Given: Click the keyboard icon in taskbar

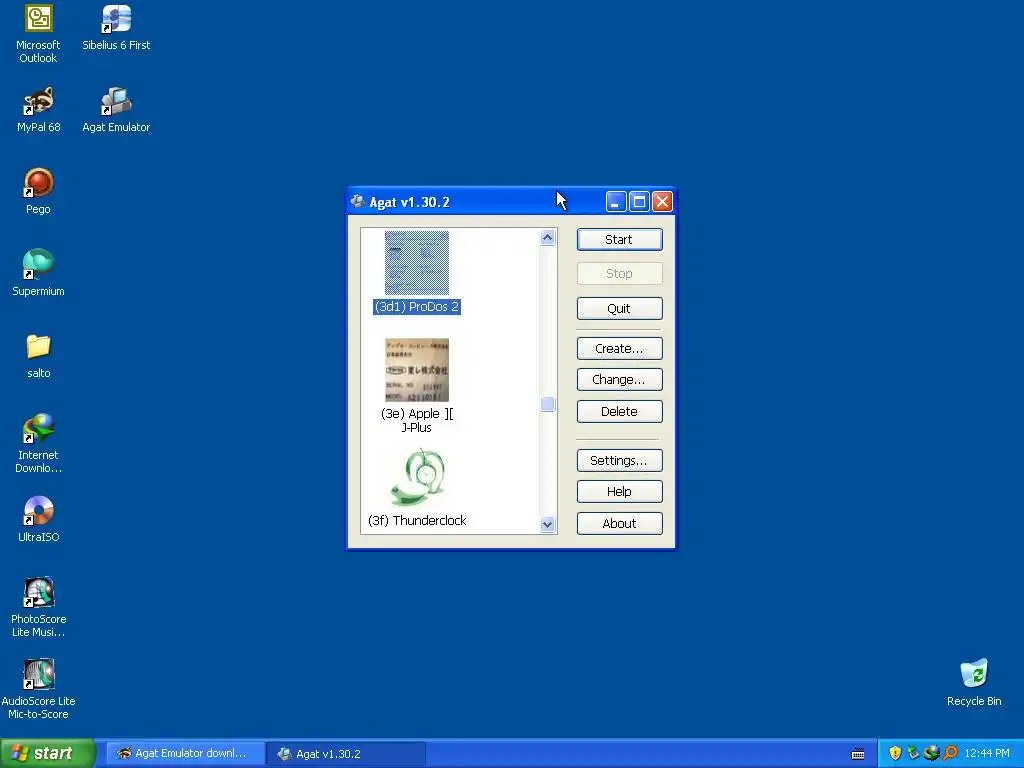Looking at the screenshot, I should (x=858, y=754).
